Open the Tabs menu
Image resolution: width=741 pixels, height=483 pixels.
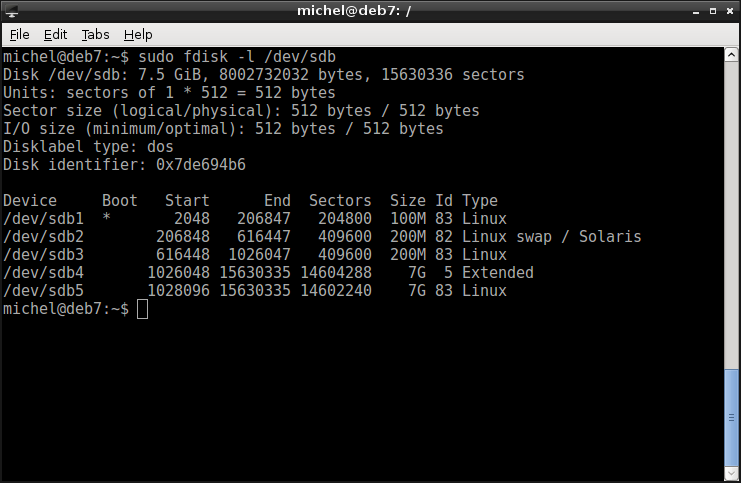95,34
